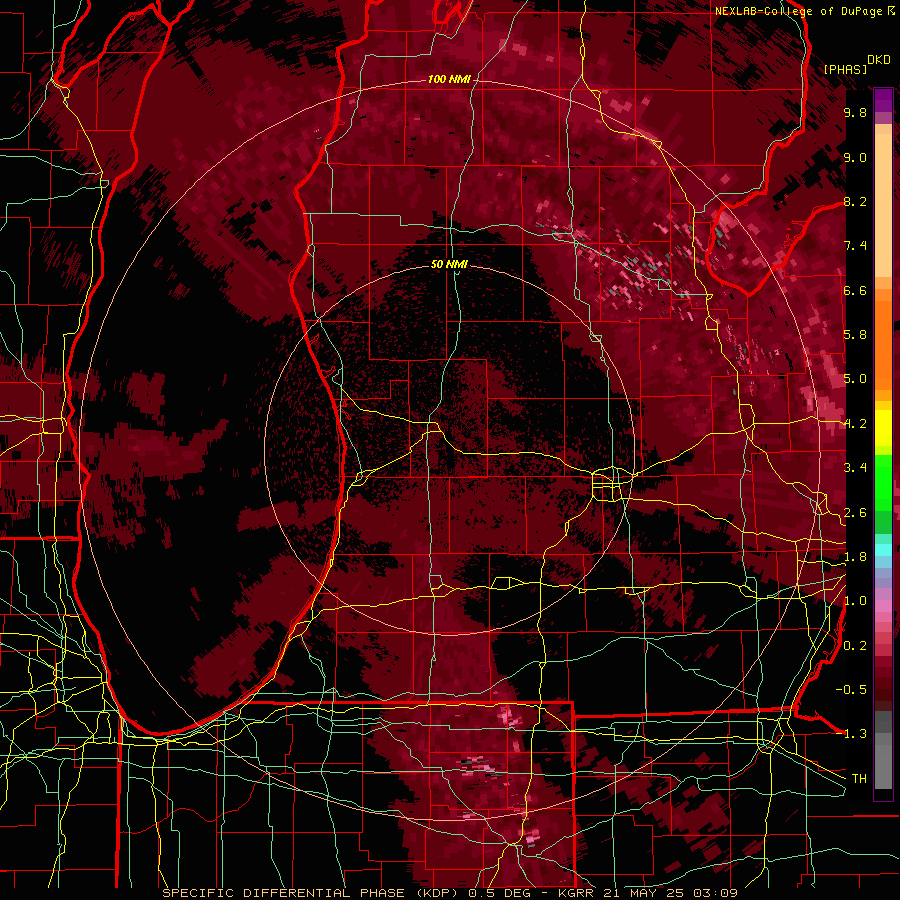900x900 pixels.
Task: Click the "DKD" unit label above the legend
Action: coord(879,60)
